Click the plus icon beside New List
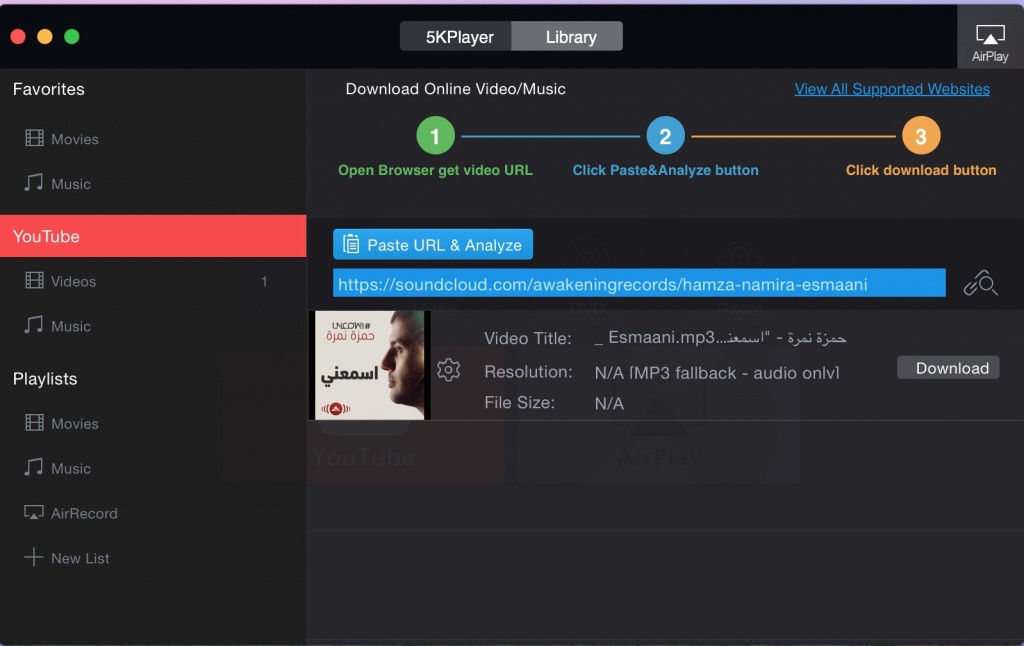 tap(33, 557)
